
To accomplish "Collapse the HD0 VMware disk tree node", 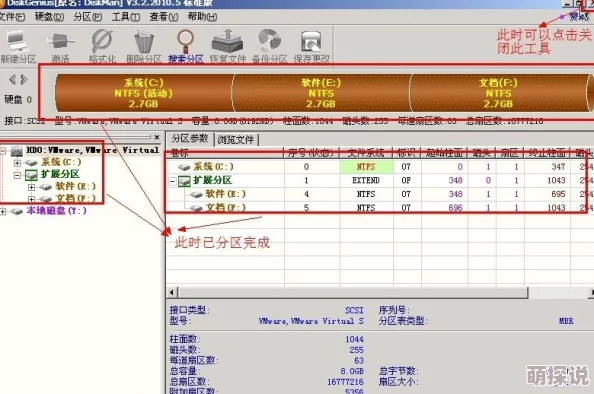I will pyautogui.click(x=3, y=151).
